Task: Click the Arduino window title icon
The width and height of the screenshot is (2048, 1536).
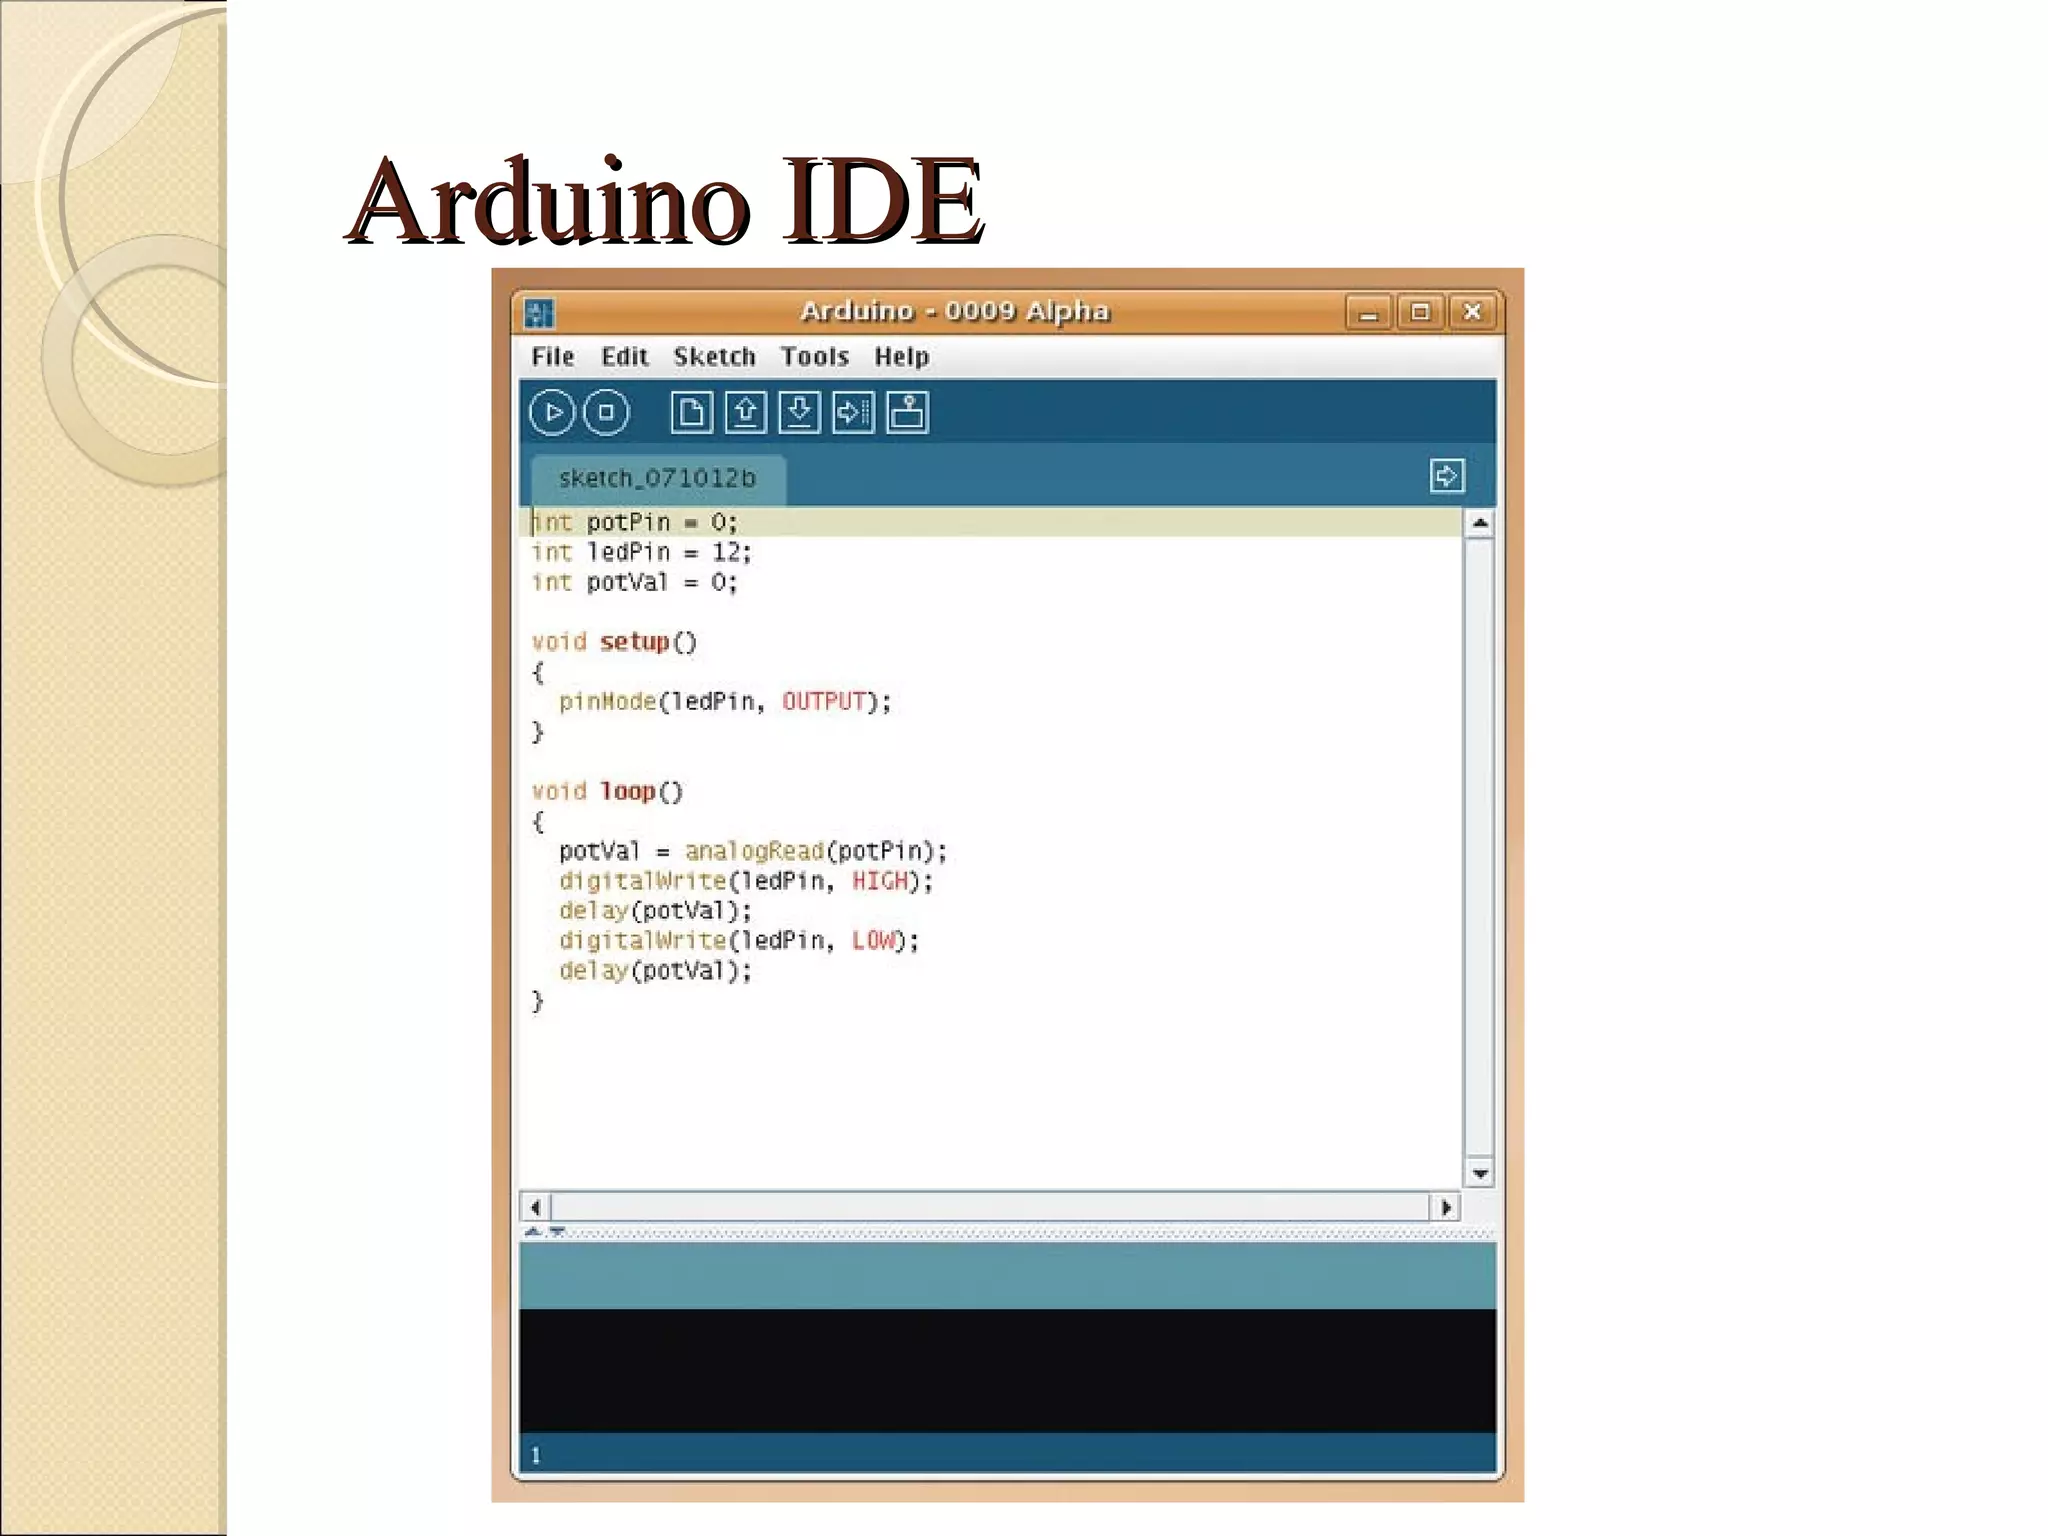Action: (539, 313)
